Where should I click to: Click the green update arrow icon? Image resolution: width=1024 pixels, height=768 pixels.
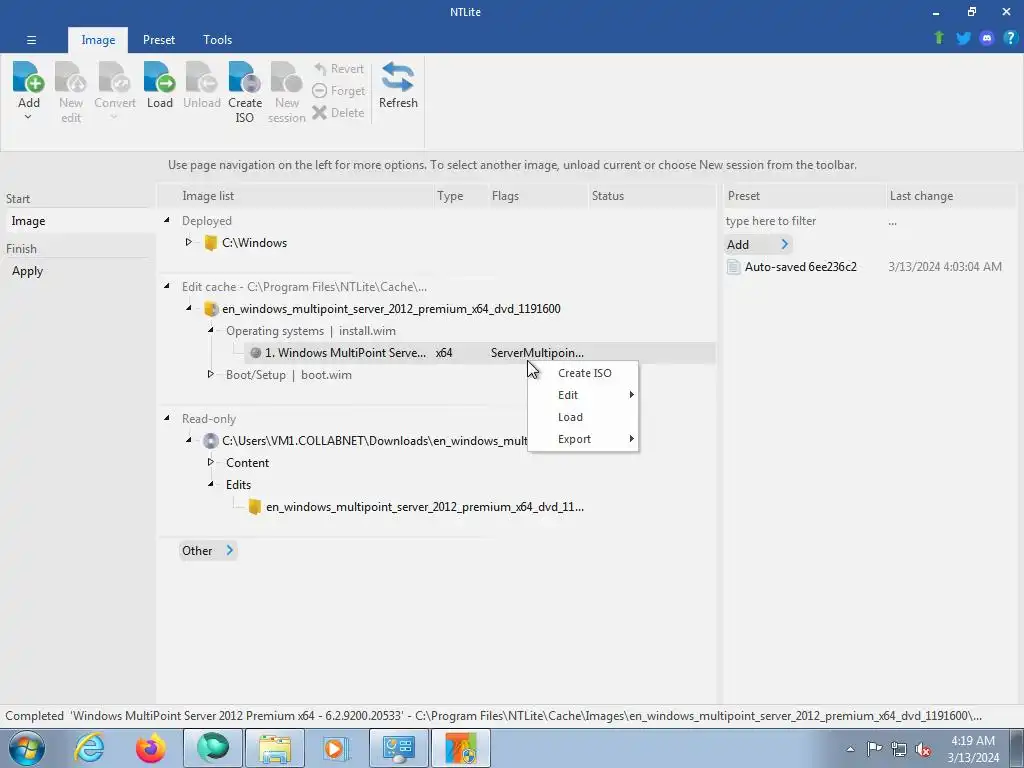pyautogui.click(x=939, y=38)
